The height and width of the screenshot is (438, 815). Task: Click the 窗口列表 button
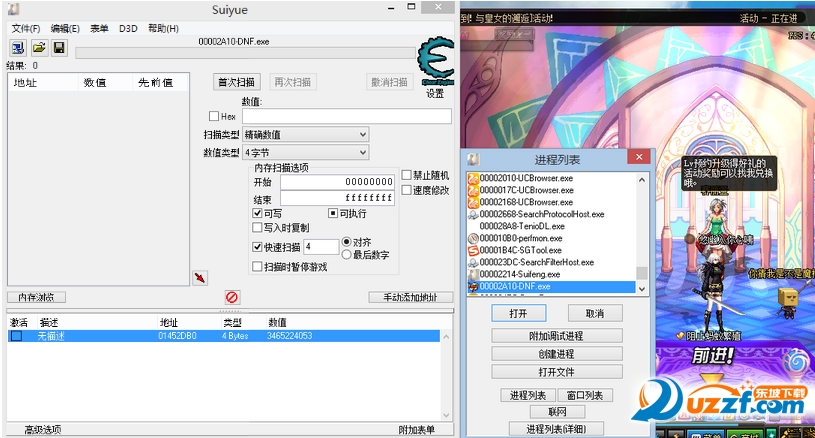pos(585,395)
